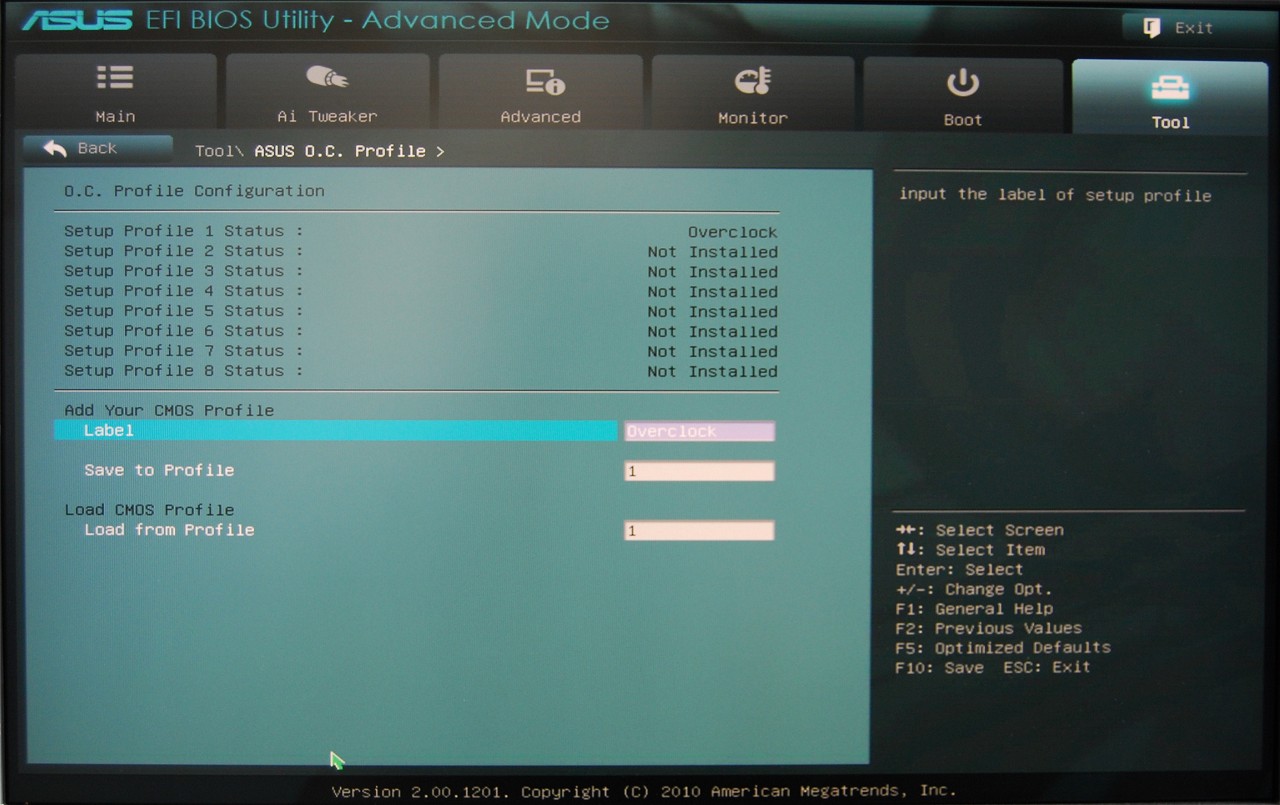Viewport: 1280px width, 805px height.
Task: Click Setup Profile 6 Status row
Action: tap(420, 331)
